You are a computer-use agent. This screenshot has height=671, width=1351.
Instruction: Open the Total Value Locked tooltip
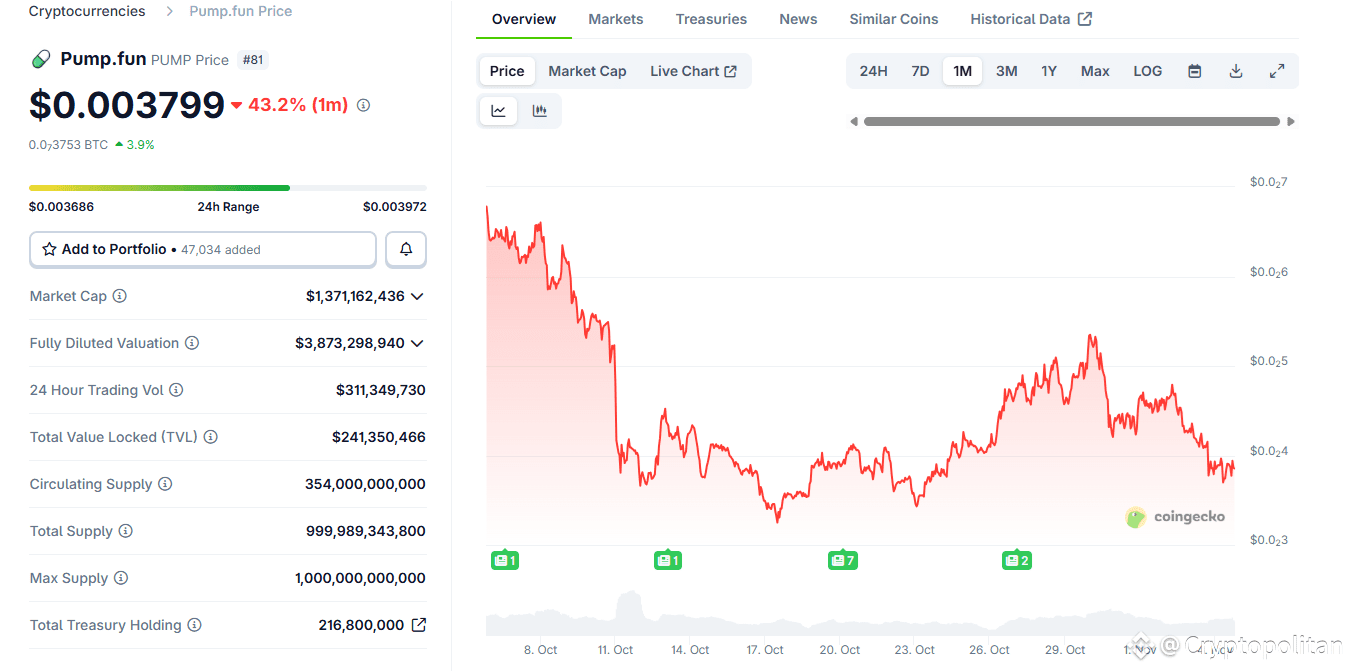(x=209, y=437)
